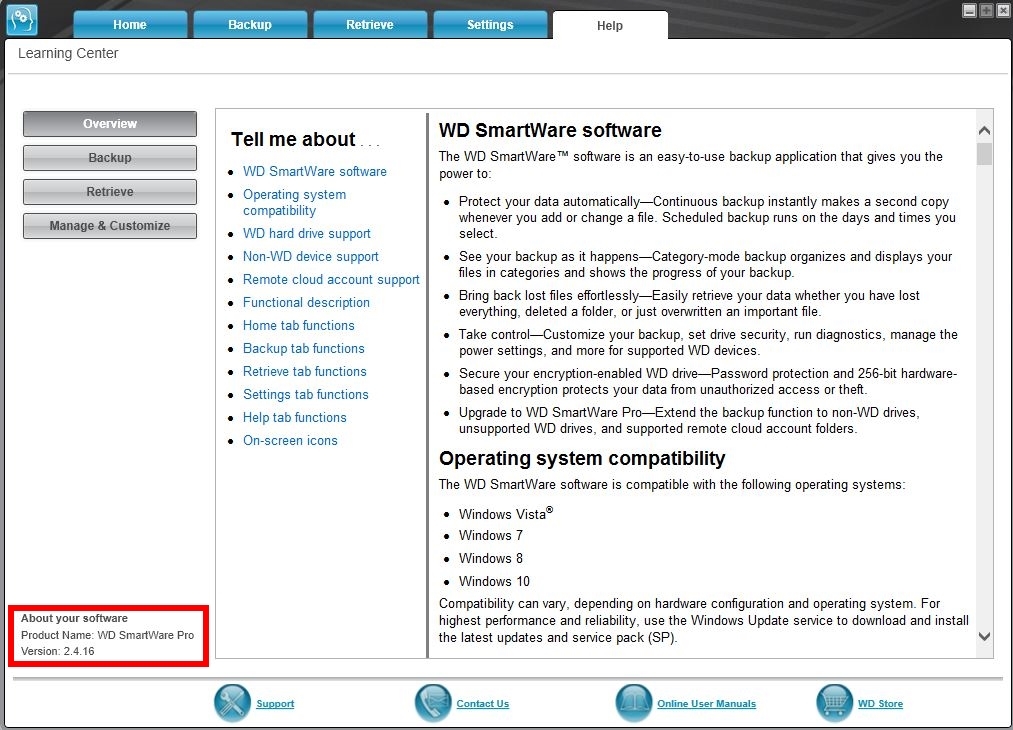Open the Manage & Customize section

pyautogui.click(x=110, y=225)
